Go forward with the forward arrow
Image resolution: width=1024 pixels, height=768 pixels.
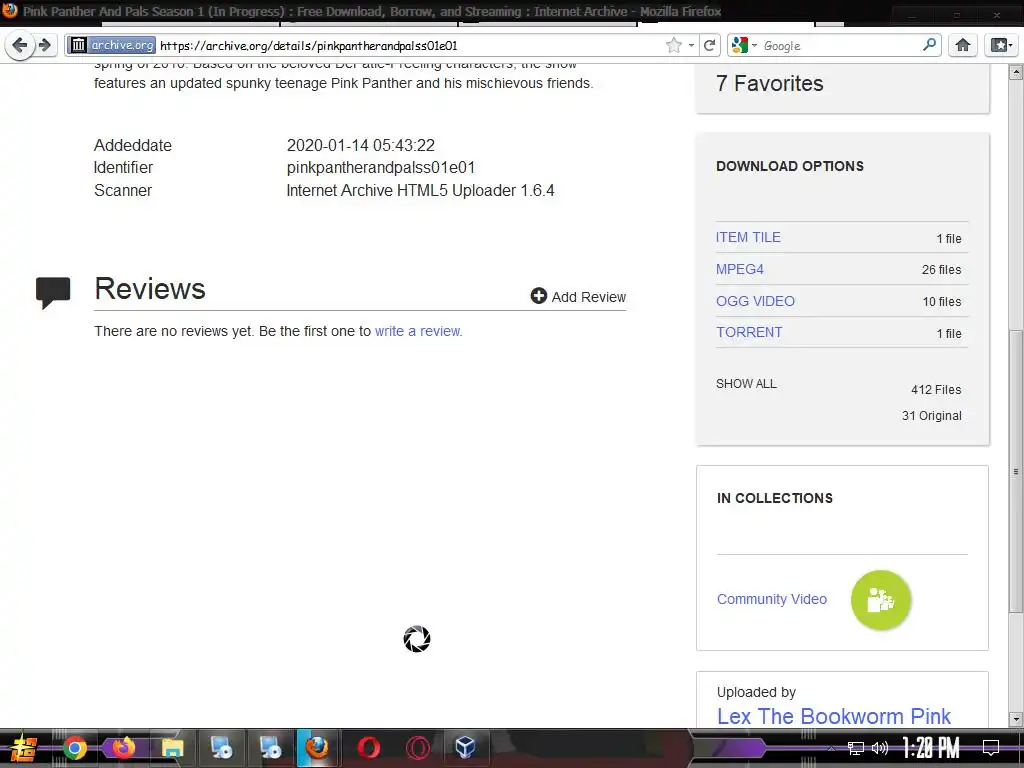[x=44, y=45]
